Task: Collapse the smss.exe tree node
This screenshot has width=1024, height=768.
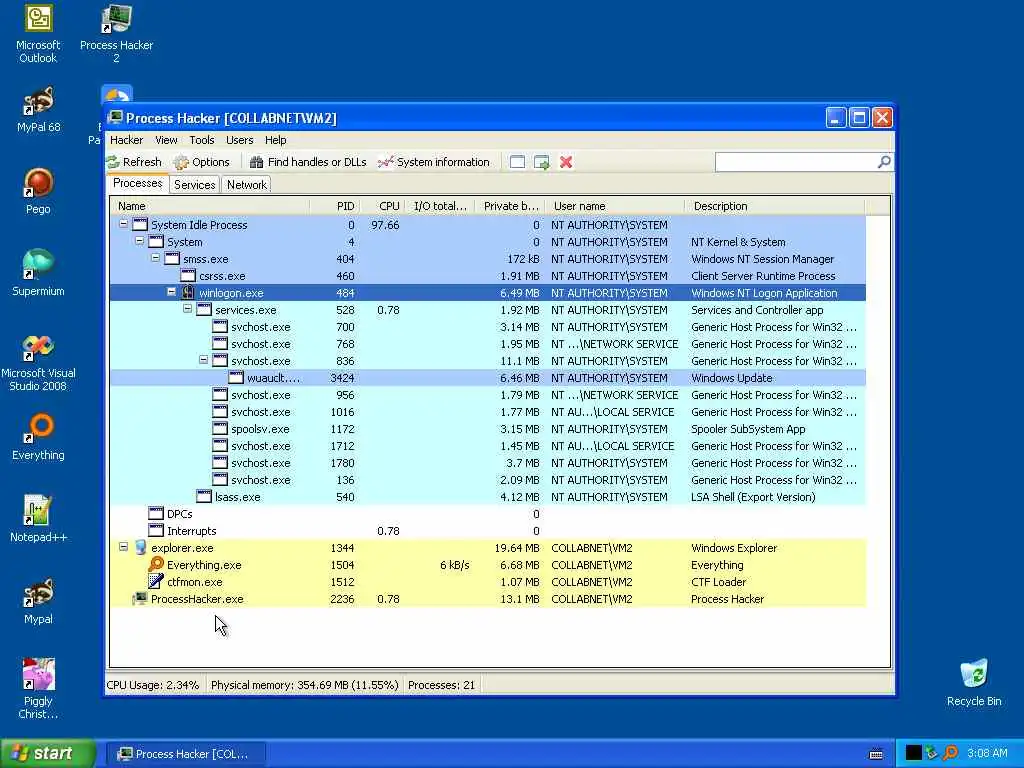Action: point(155,258)
